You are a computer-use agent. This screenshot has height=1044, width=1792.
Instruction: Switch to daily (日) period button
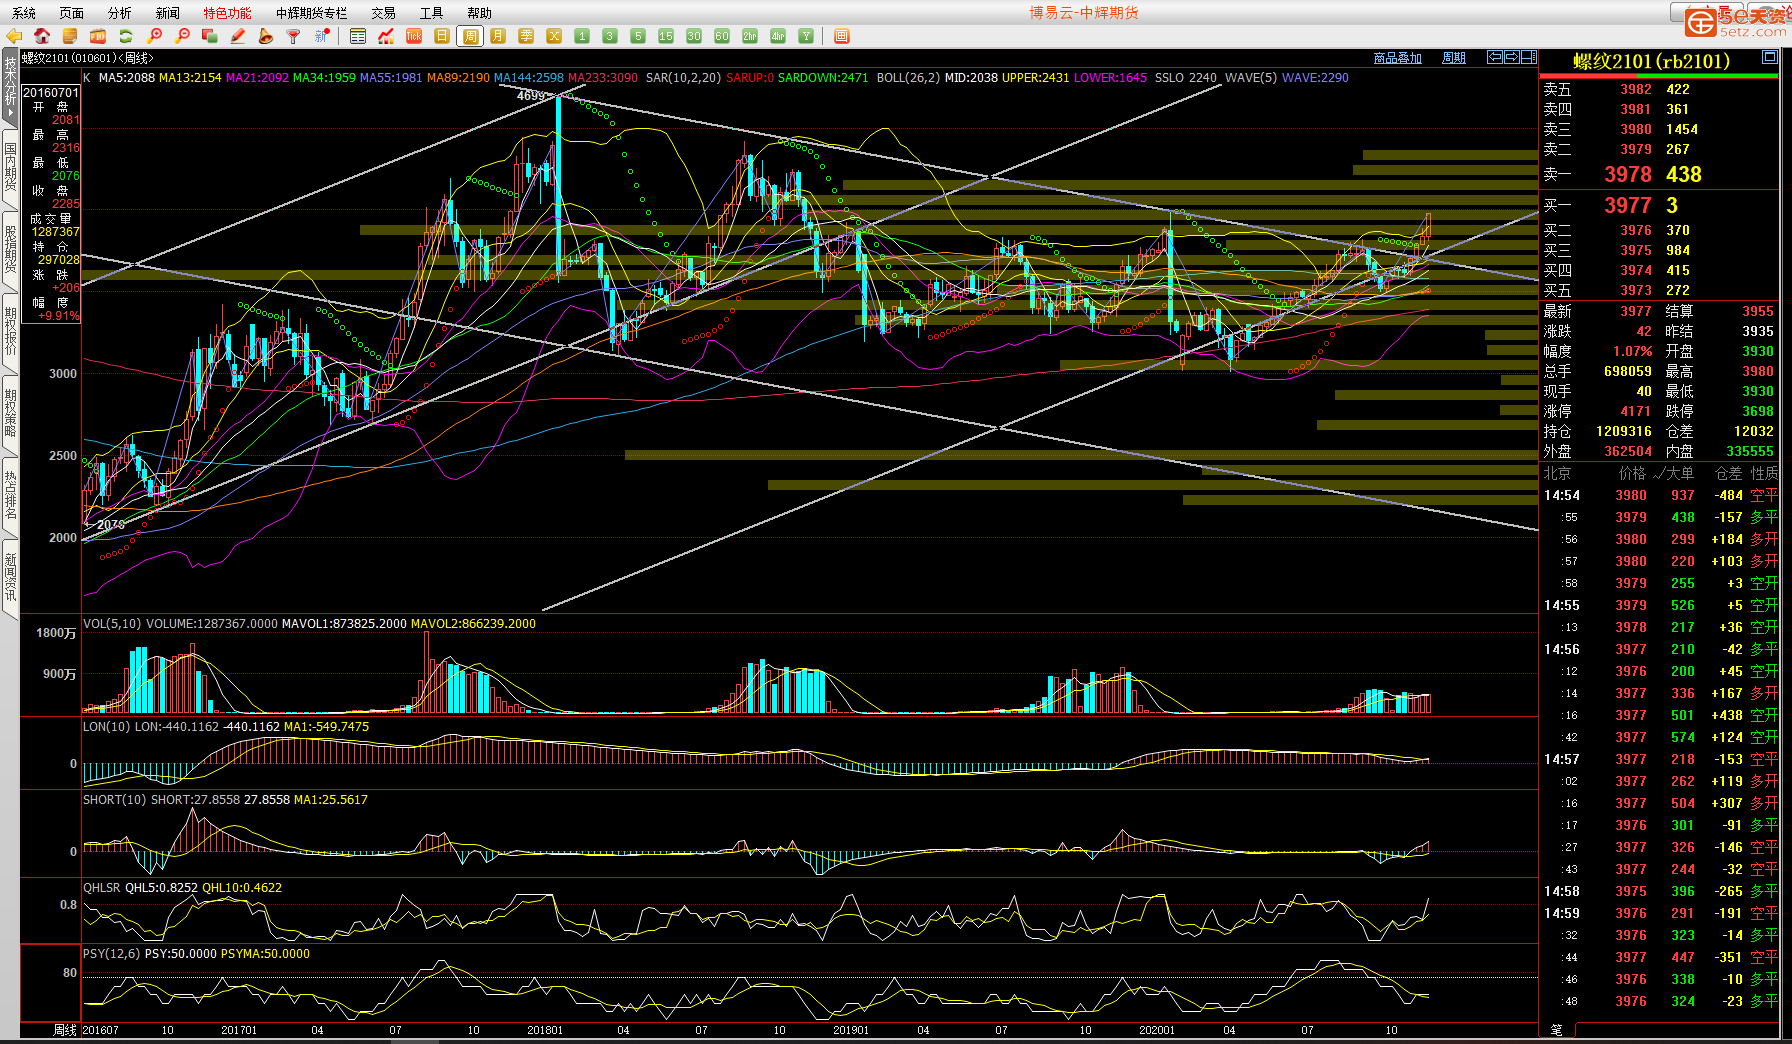point(442,36)
